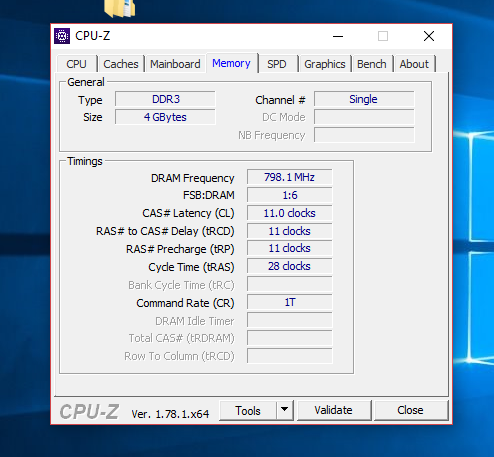Screen dimensions: 494x457
Task: Click the tRP 11 clocks value
Action: click(x=290, y=248)
